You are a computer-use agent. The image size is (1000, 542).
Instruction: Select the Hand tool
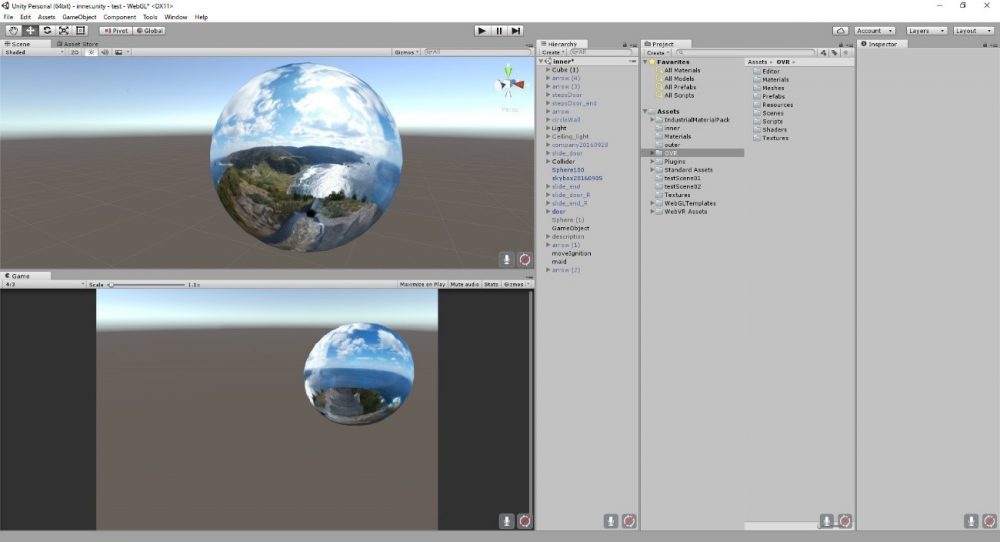13,31
